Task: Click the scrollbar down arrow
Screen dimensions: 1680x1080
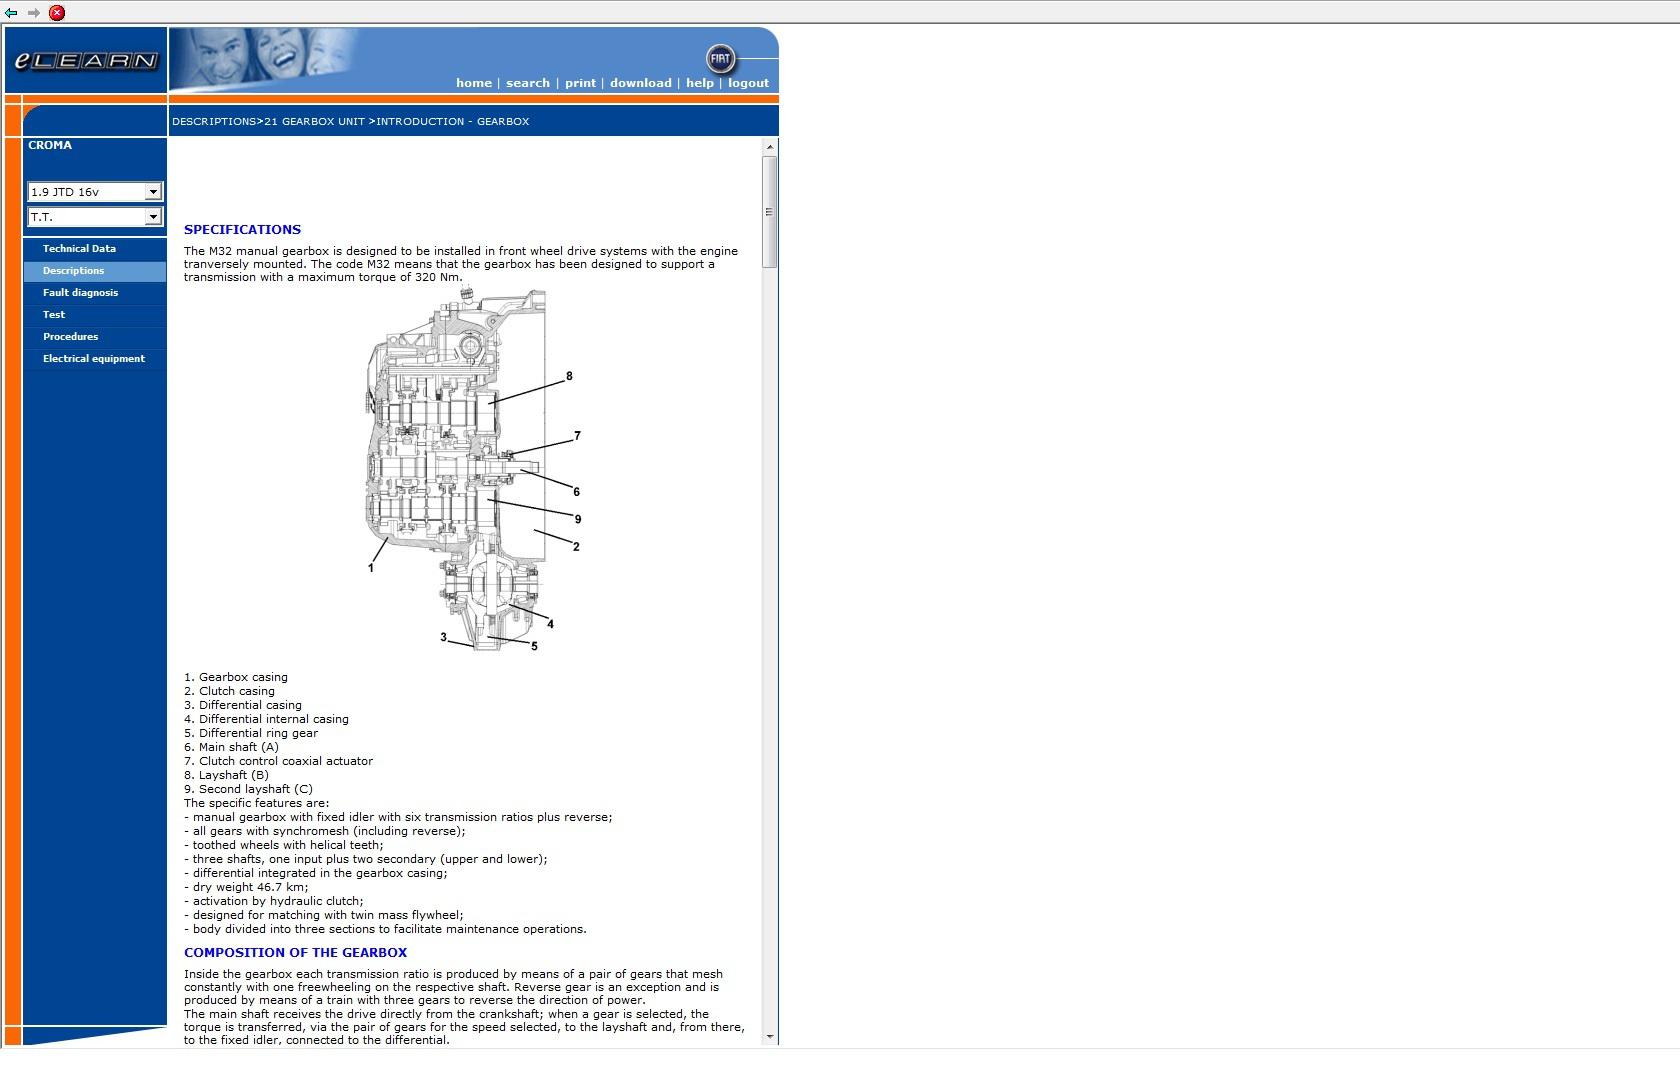Action: tap(769, 1037)
